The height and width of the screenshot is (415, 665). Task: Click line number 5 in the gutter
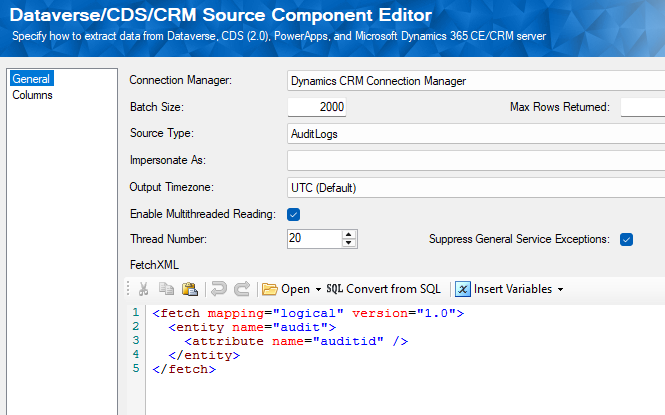136,368
